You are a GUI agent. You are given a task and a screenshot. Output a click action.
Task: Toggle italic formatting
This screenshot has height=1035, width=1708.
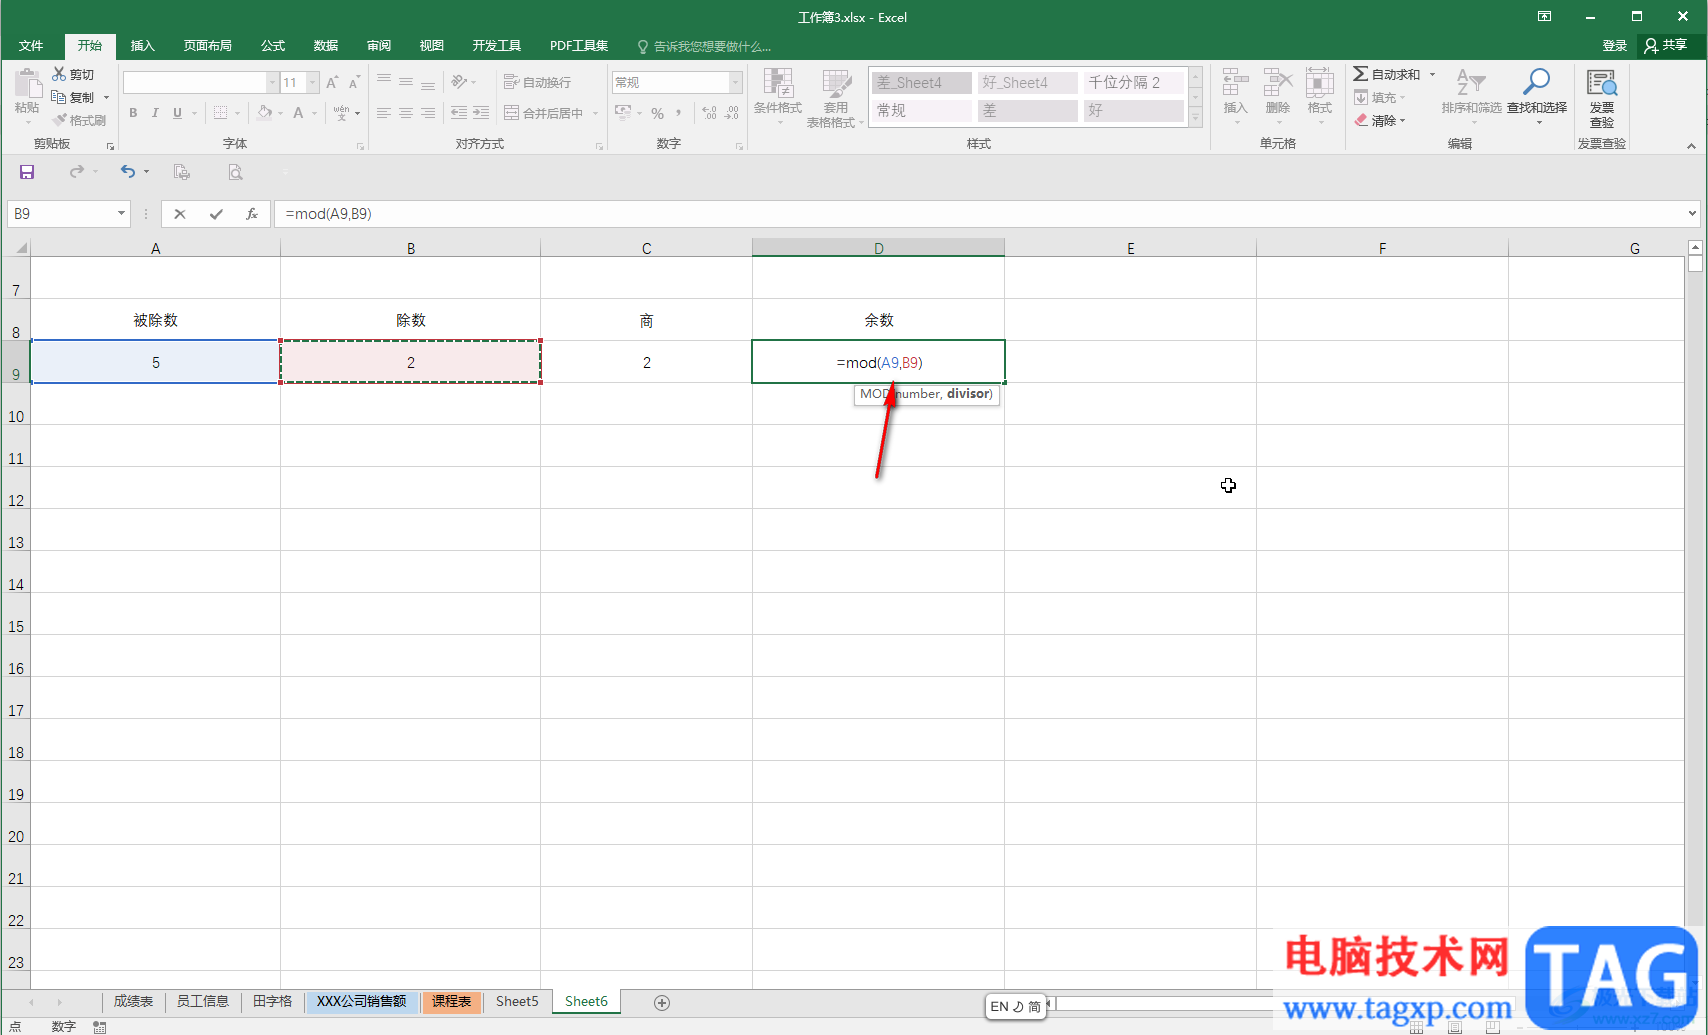[155, 113]
